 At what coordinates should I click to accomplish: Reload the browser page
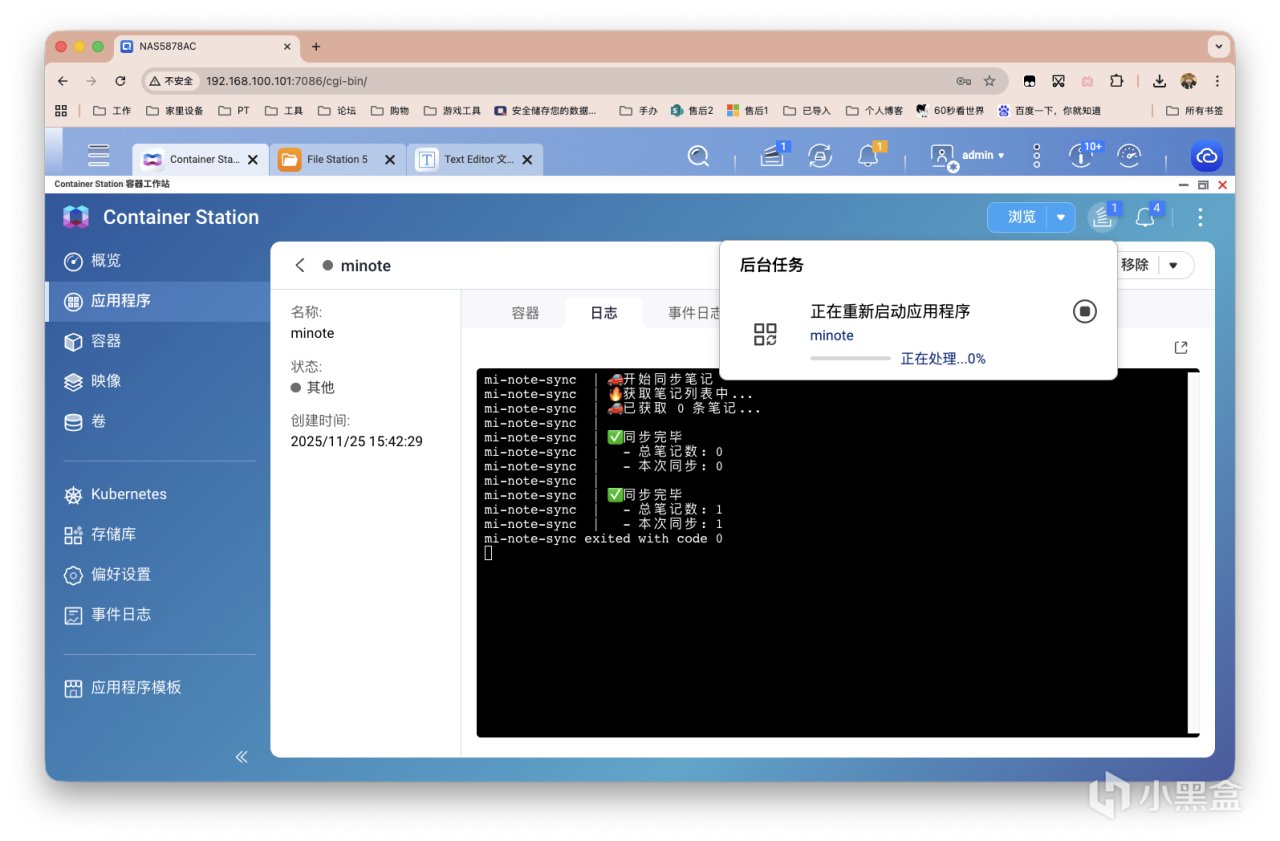tap(121, 81)
